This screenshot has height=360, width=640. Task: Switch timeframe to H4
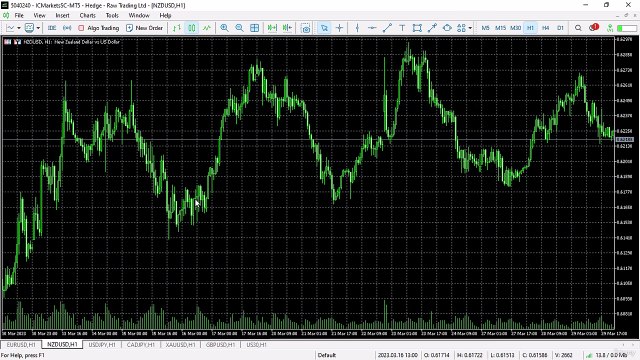[545, 28]
